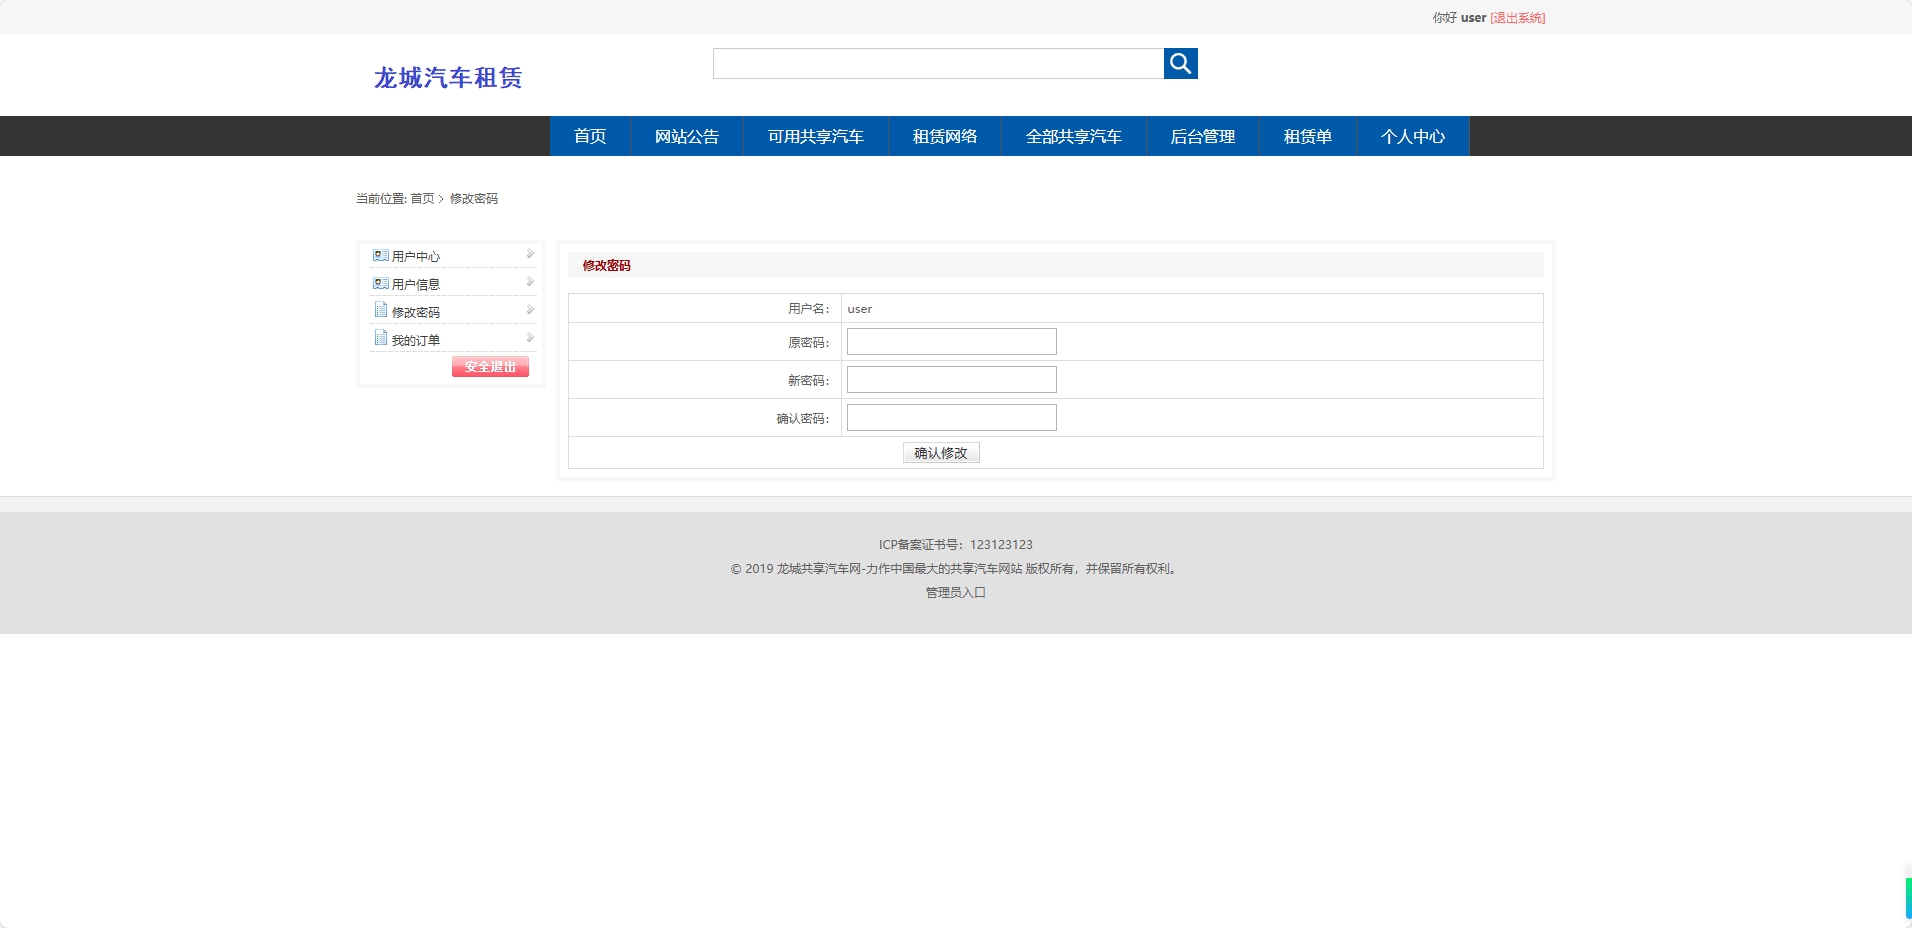Click the 首页 breadcrumb link

tap(423, 199)
